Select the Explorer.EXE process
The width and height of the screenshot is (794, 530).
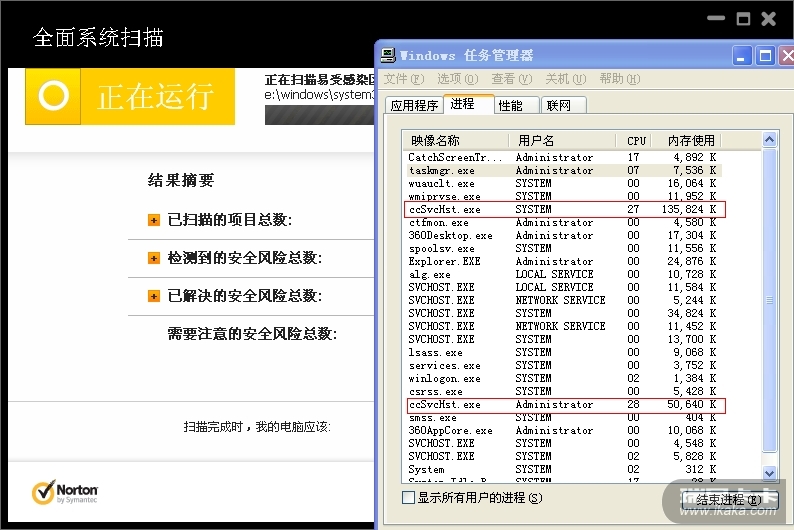(x=563, y=262)
